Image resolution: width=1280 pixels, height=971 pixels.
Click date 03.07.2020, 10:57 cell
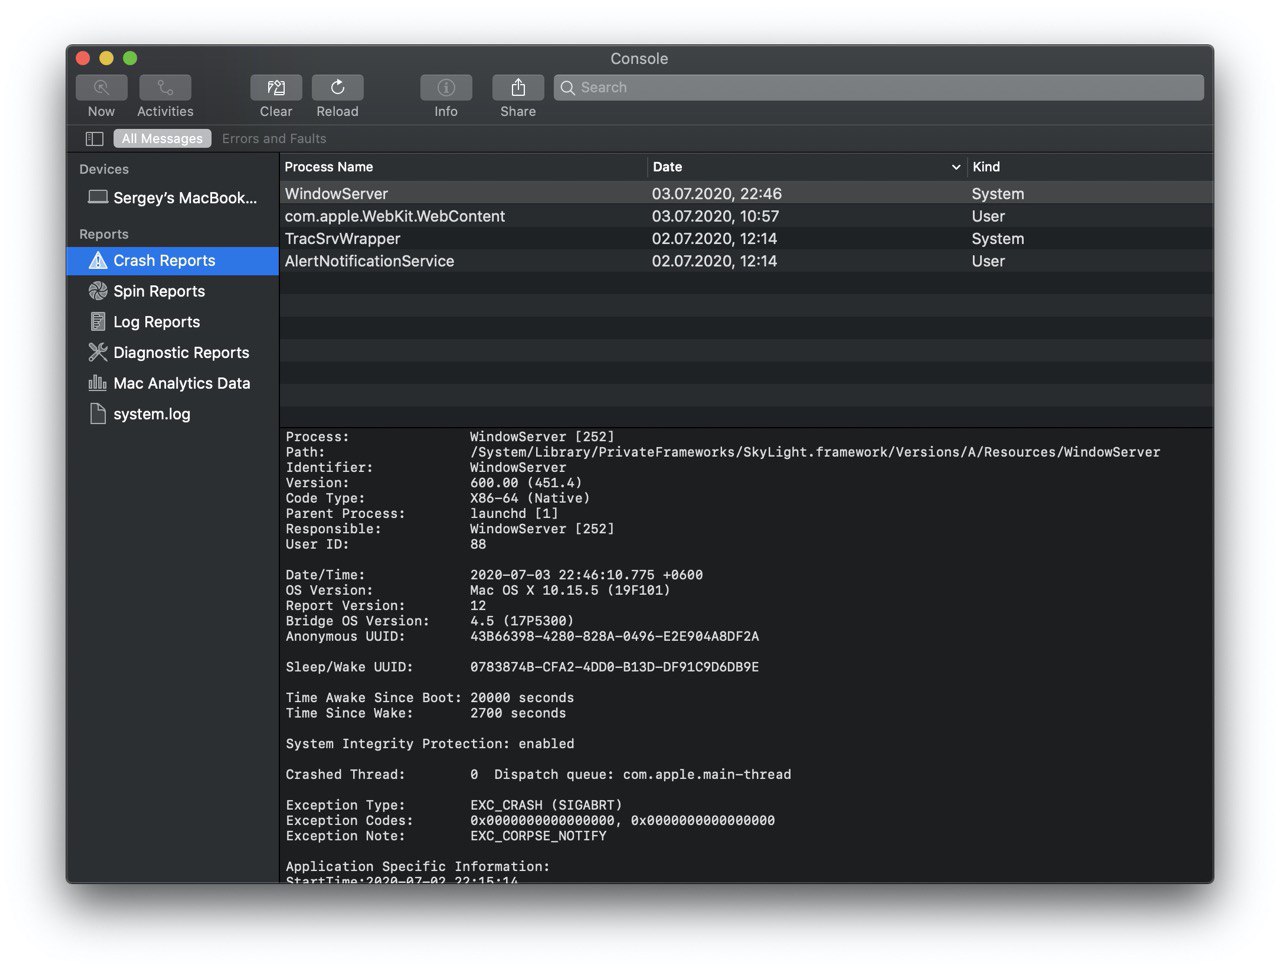point(716,216)
